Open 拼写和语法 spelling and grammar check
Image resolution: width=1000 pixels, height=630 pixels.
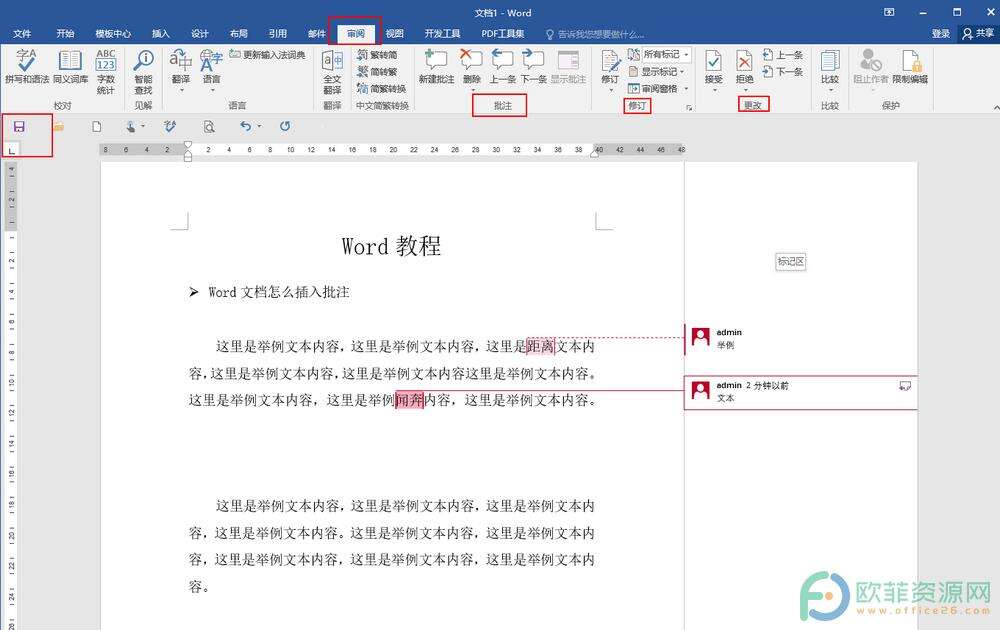point(26,66)
